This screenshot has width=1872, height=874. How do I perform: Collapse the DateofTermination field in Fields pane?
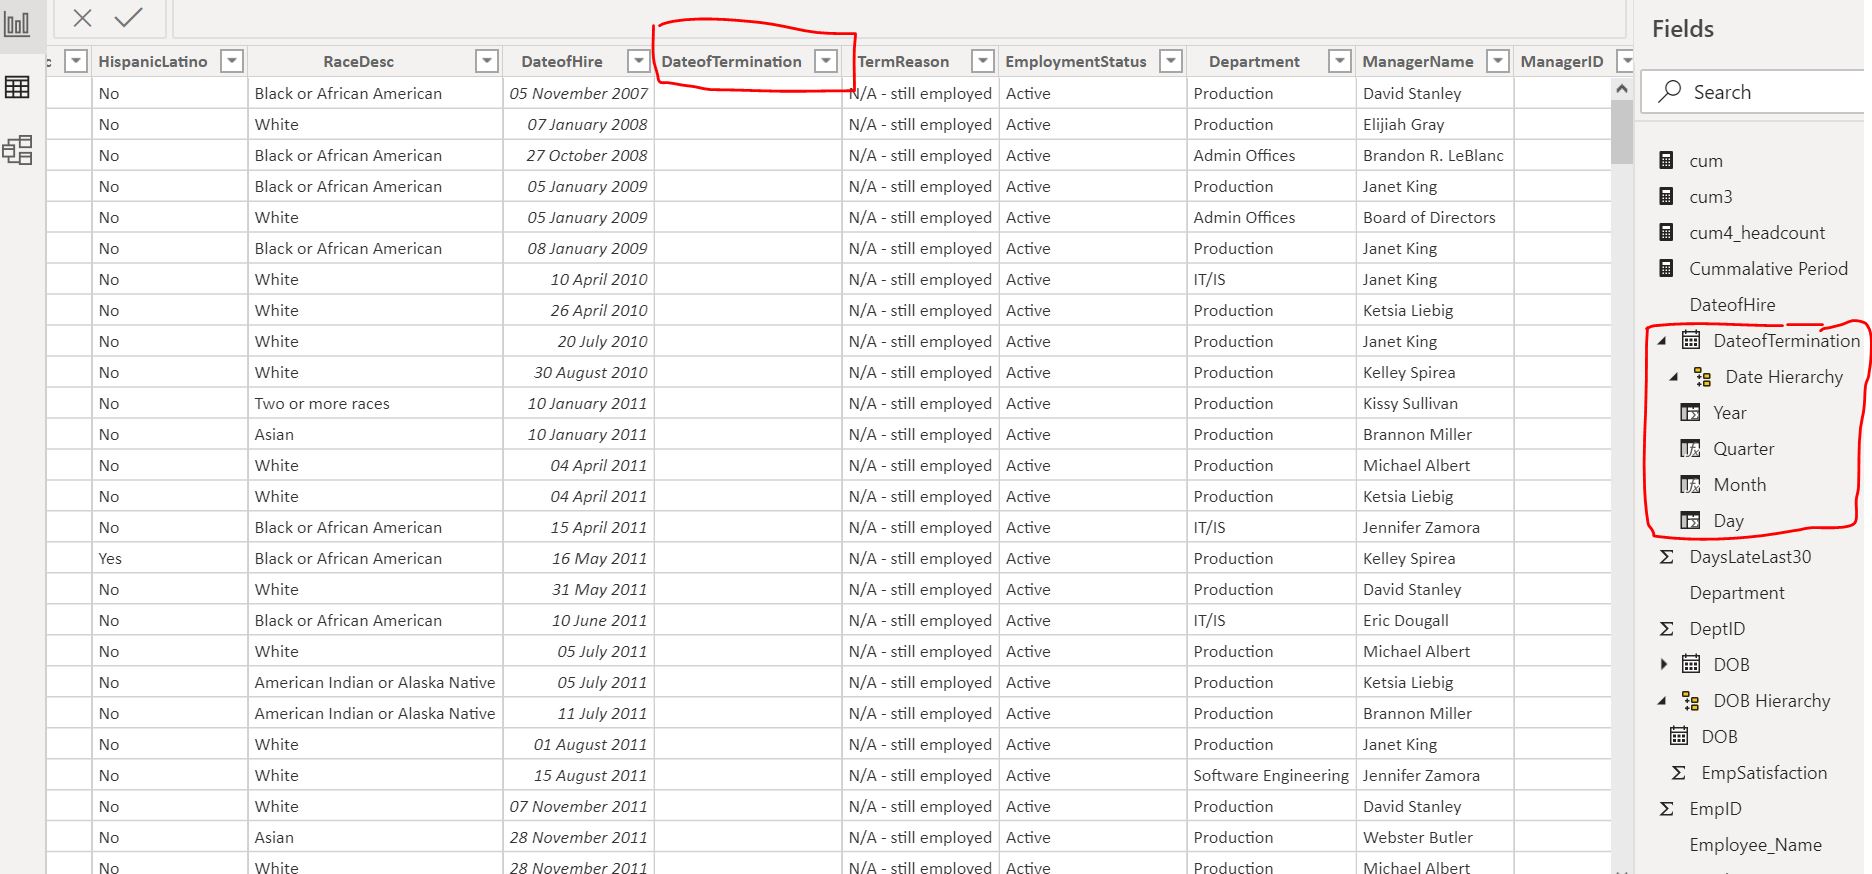1662,341
